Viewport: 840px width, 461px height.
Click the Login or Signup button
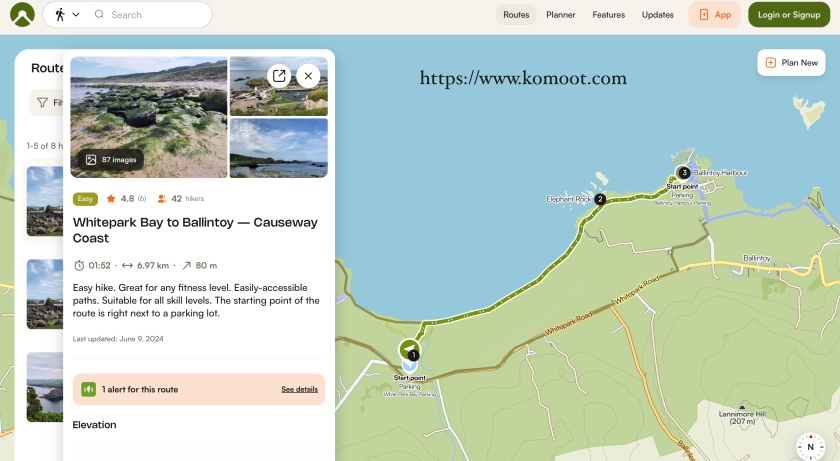789,15
